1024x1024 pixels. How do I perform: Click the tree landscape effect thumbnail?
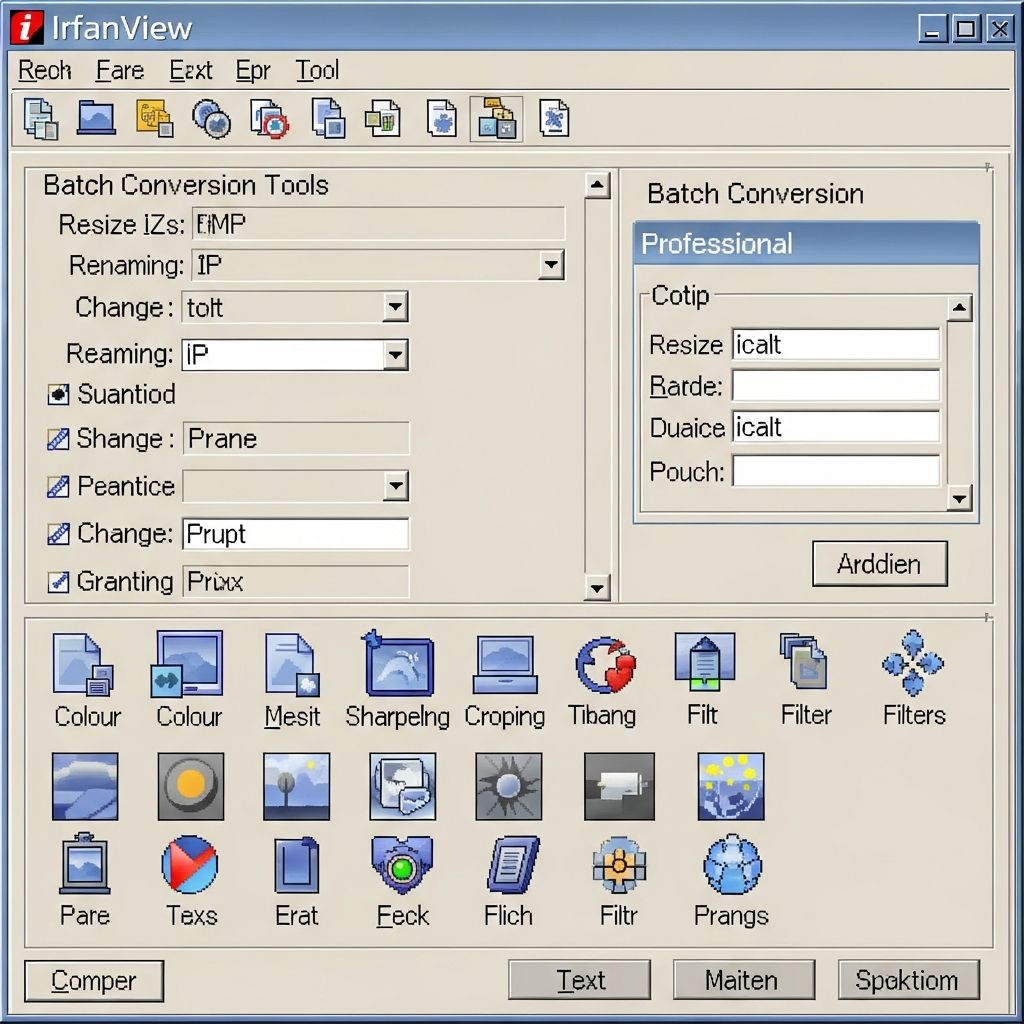tap(296, 786)
